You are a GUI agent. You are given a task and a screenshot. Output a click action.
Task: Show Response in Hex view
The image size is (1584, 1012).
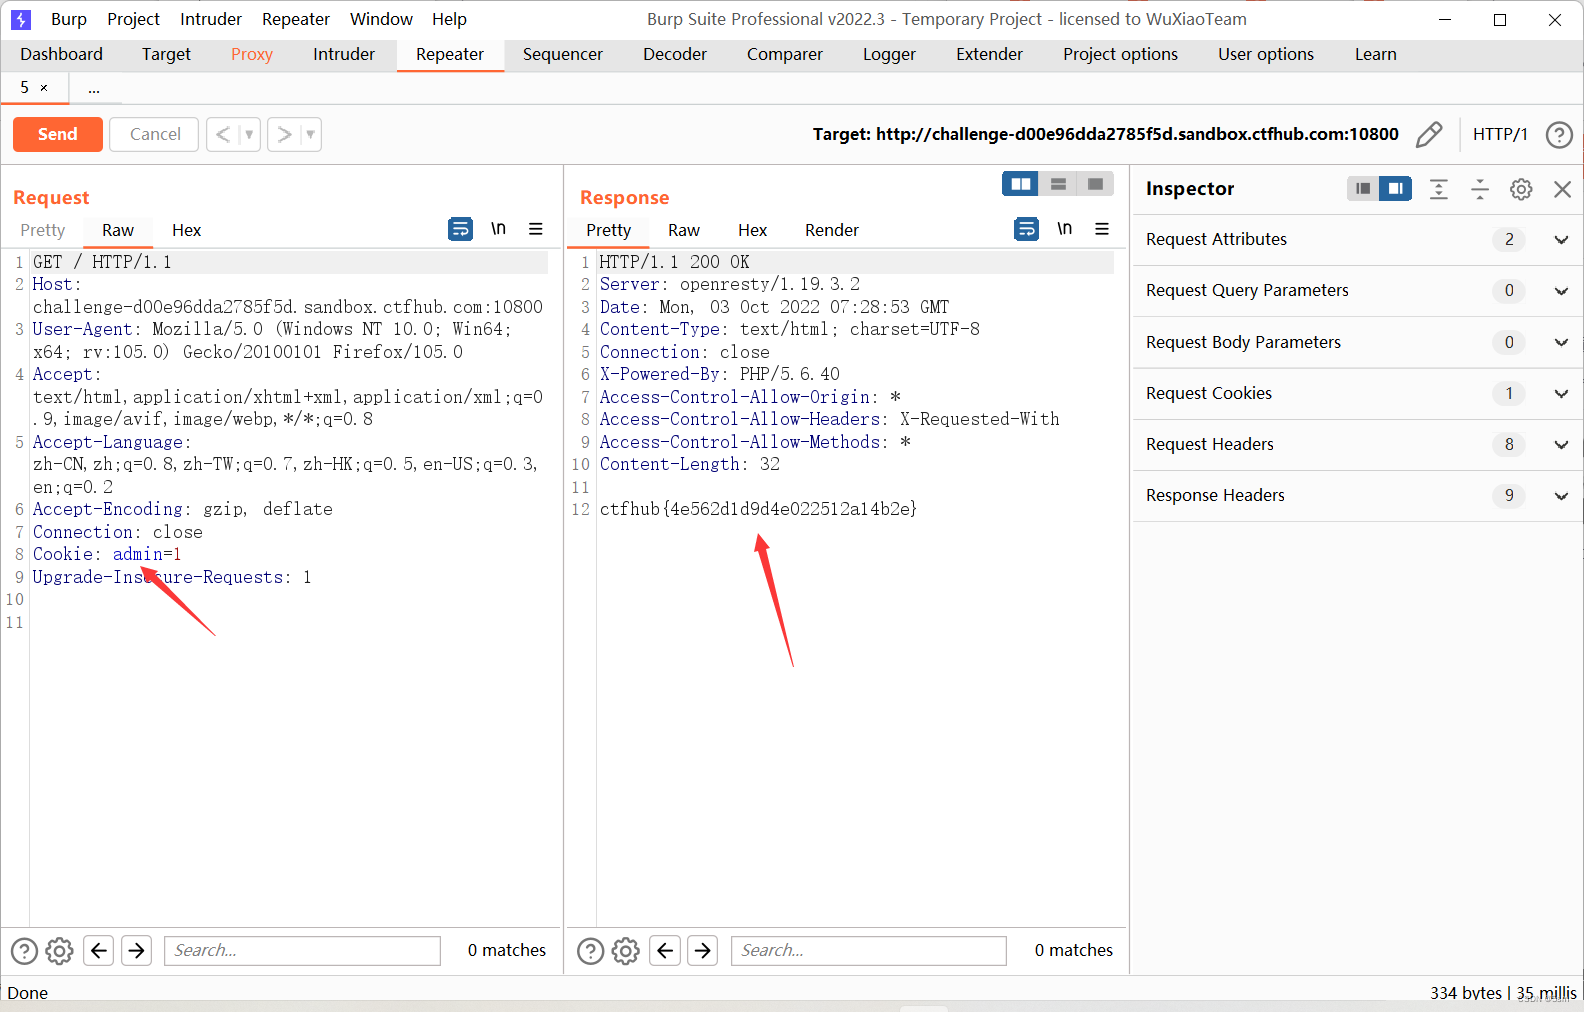(752, 230)
